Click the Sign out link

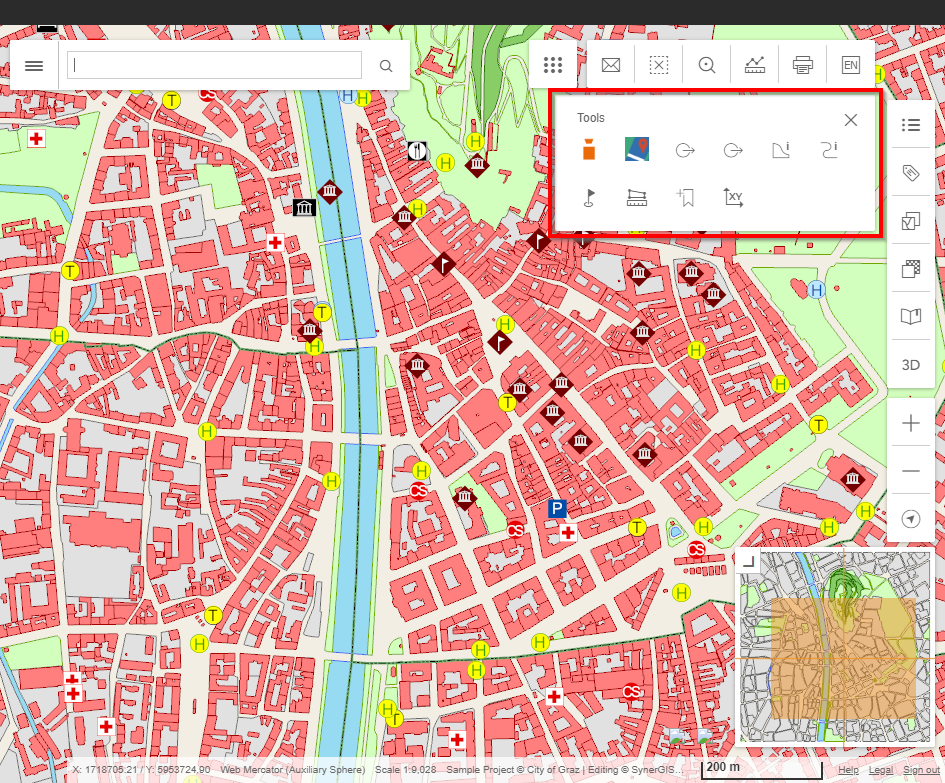click(x=921, y=770)
